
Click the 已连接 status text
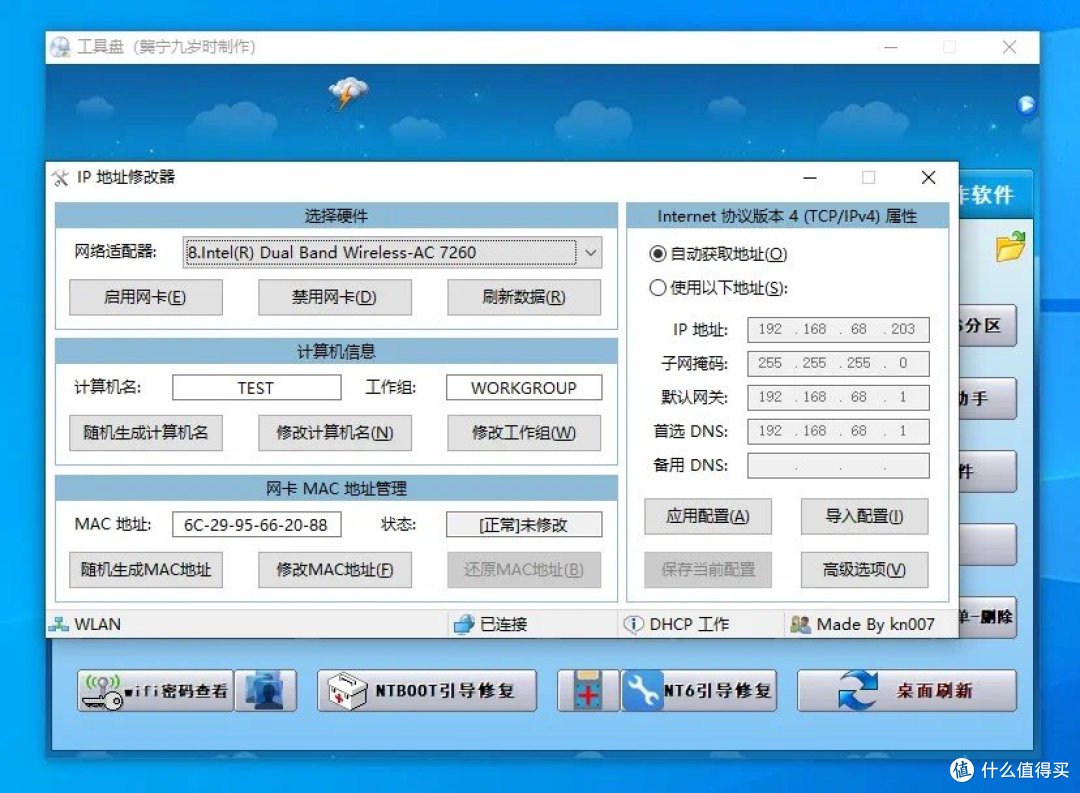tap(503, 624)
